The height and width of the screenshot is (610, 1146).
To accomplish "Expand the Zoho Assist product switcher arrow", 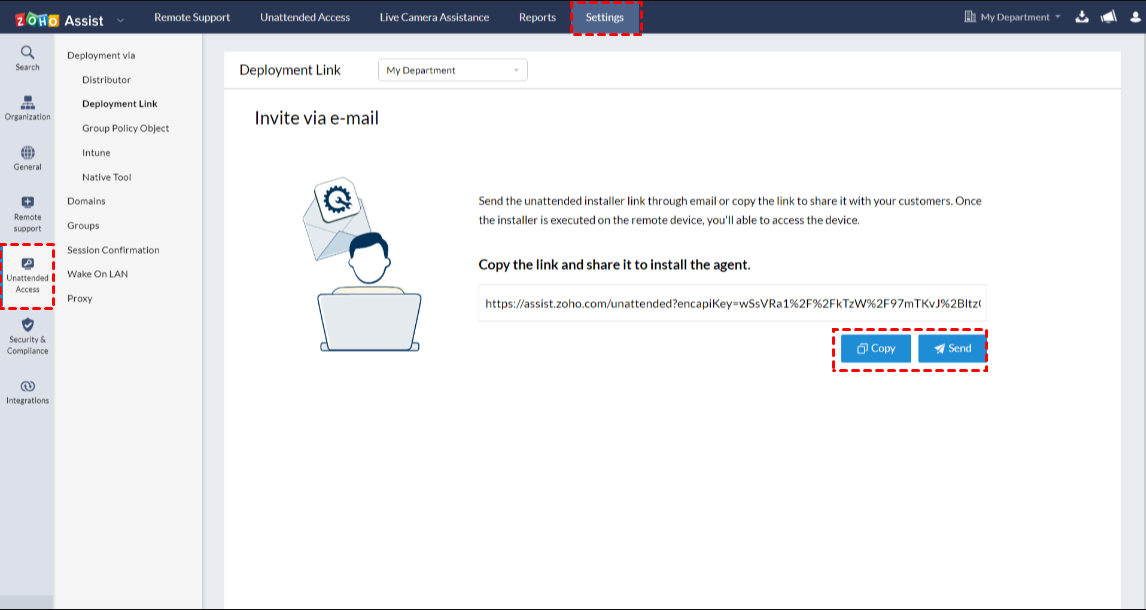I will point(121,20).
